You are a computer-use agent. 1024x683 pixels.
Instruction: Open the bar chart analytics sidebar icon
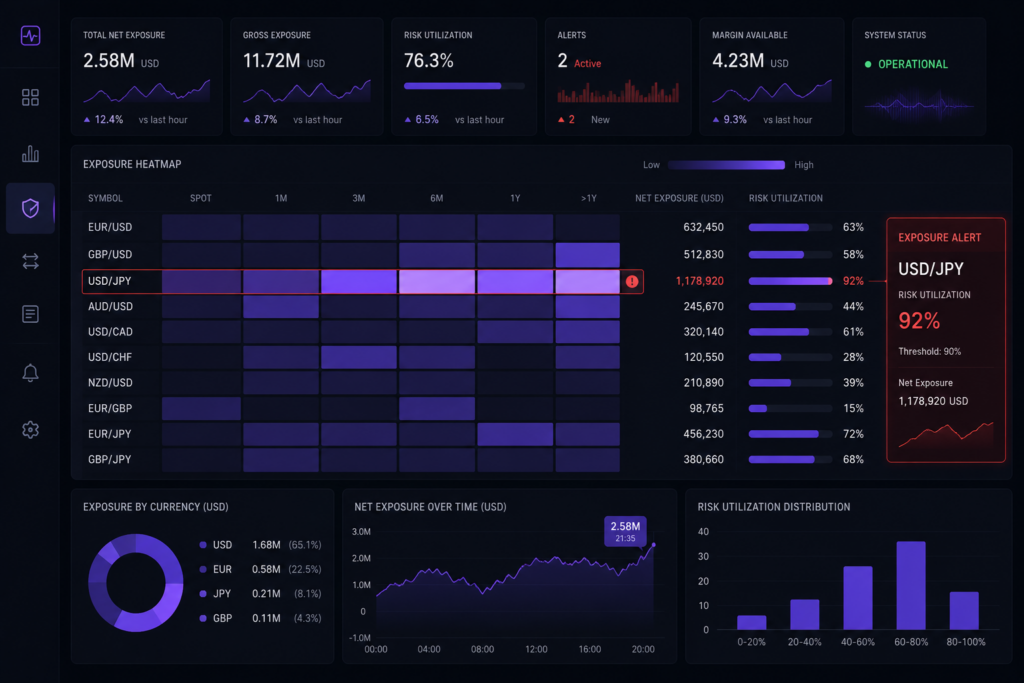click(x=30, y=153)
